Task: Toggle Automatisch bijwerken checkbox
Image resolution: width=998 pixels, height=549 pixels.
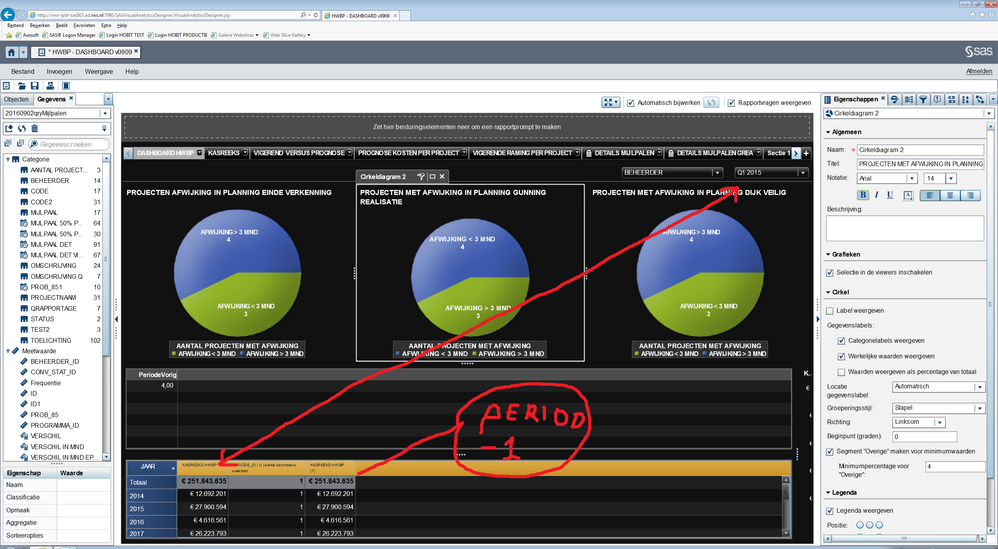Action: [x=631, y=103]
